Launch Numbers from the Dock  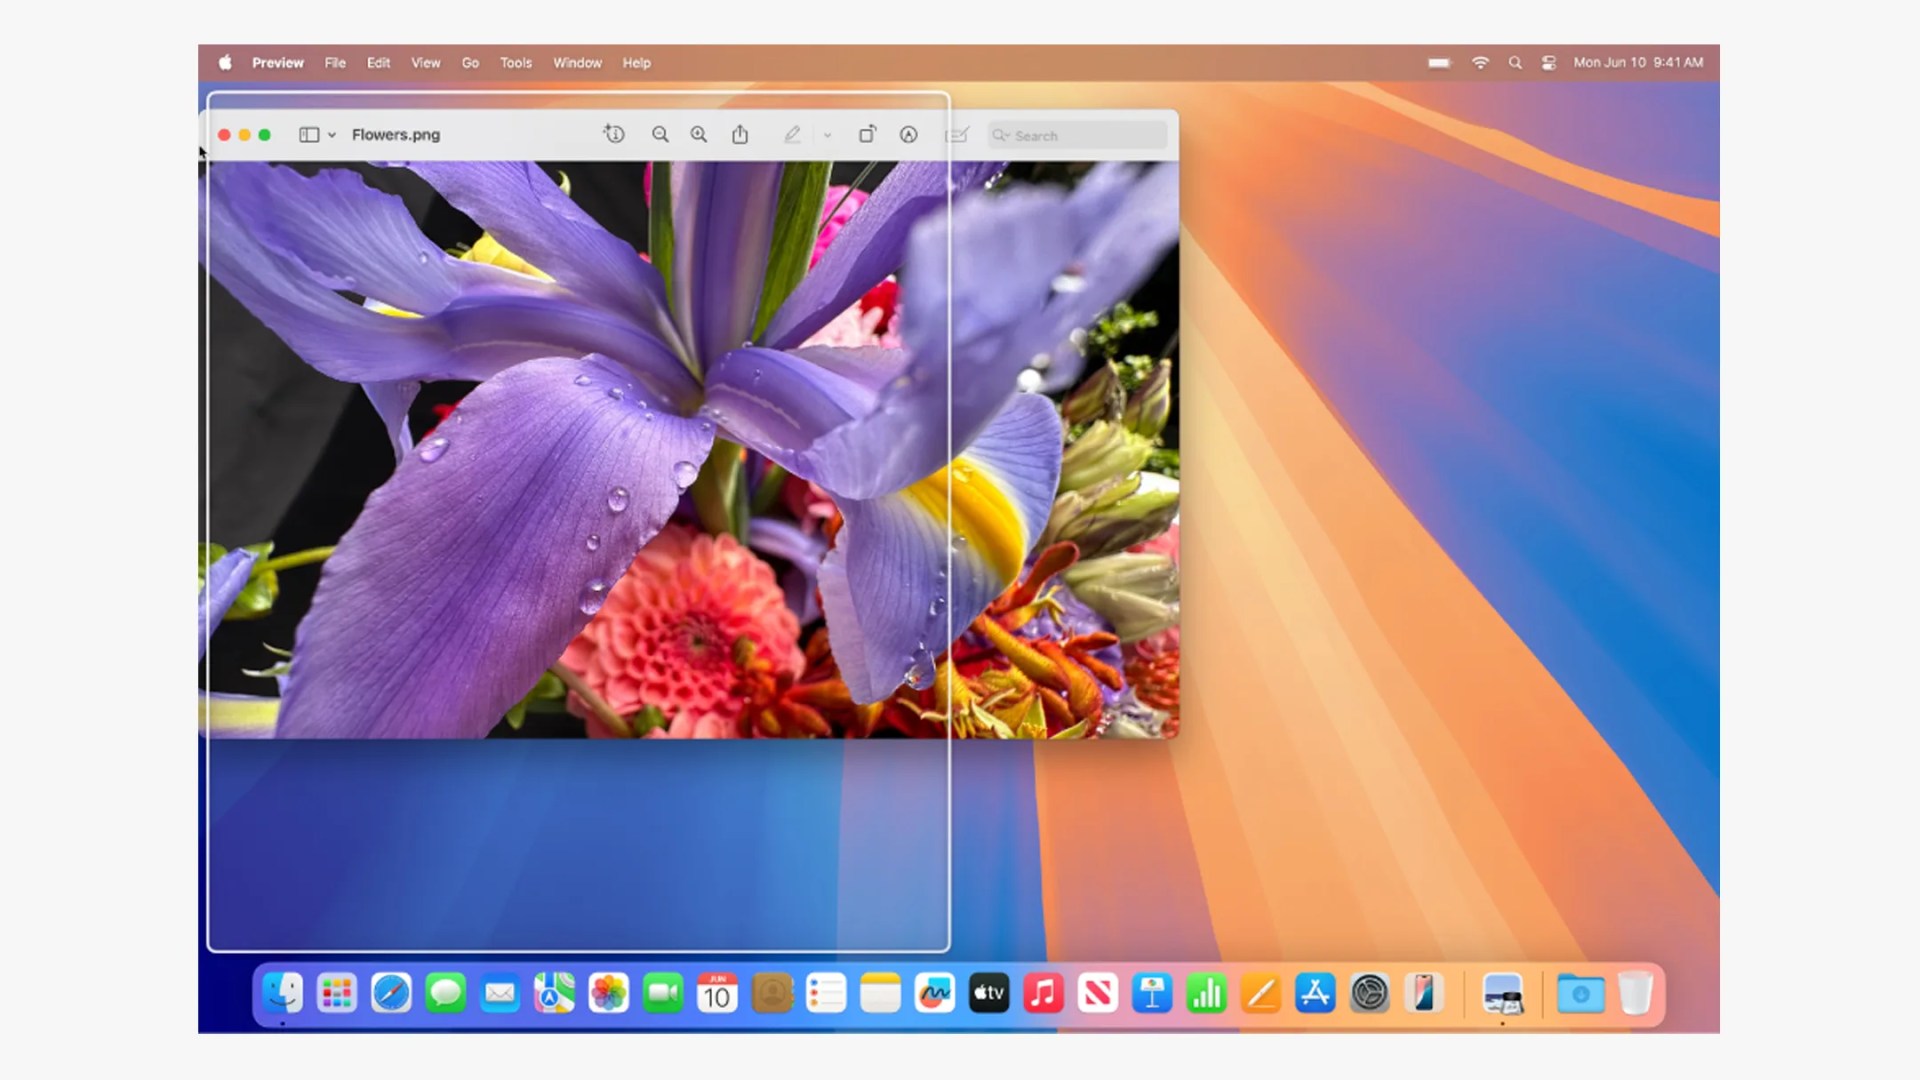(1207, 993)
